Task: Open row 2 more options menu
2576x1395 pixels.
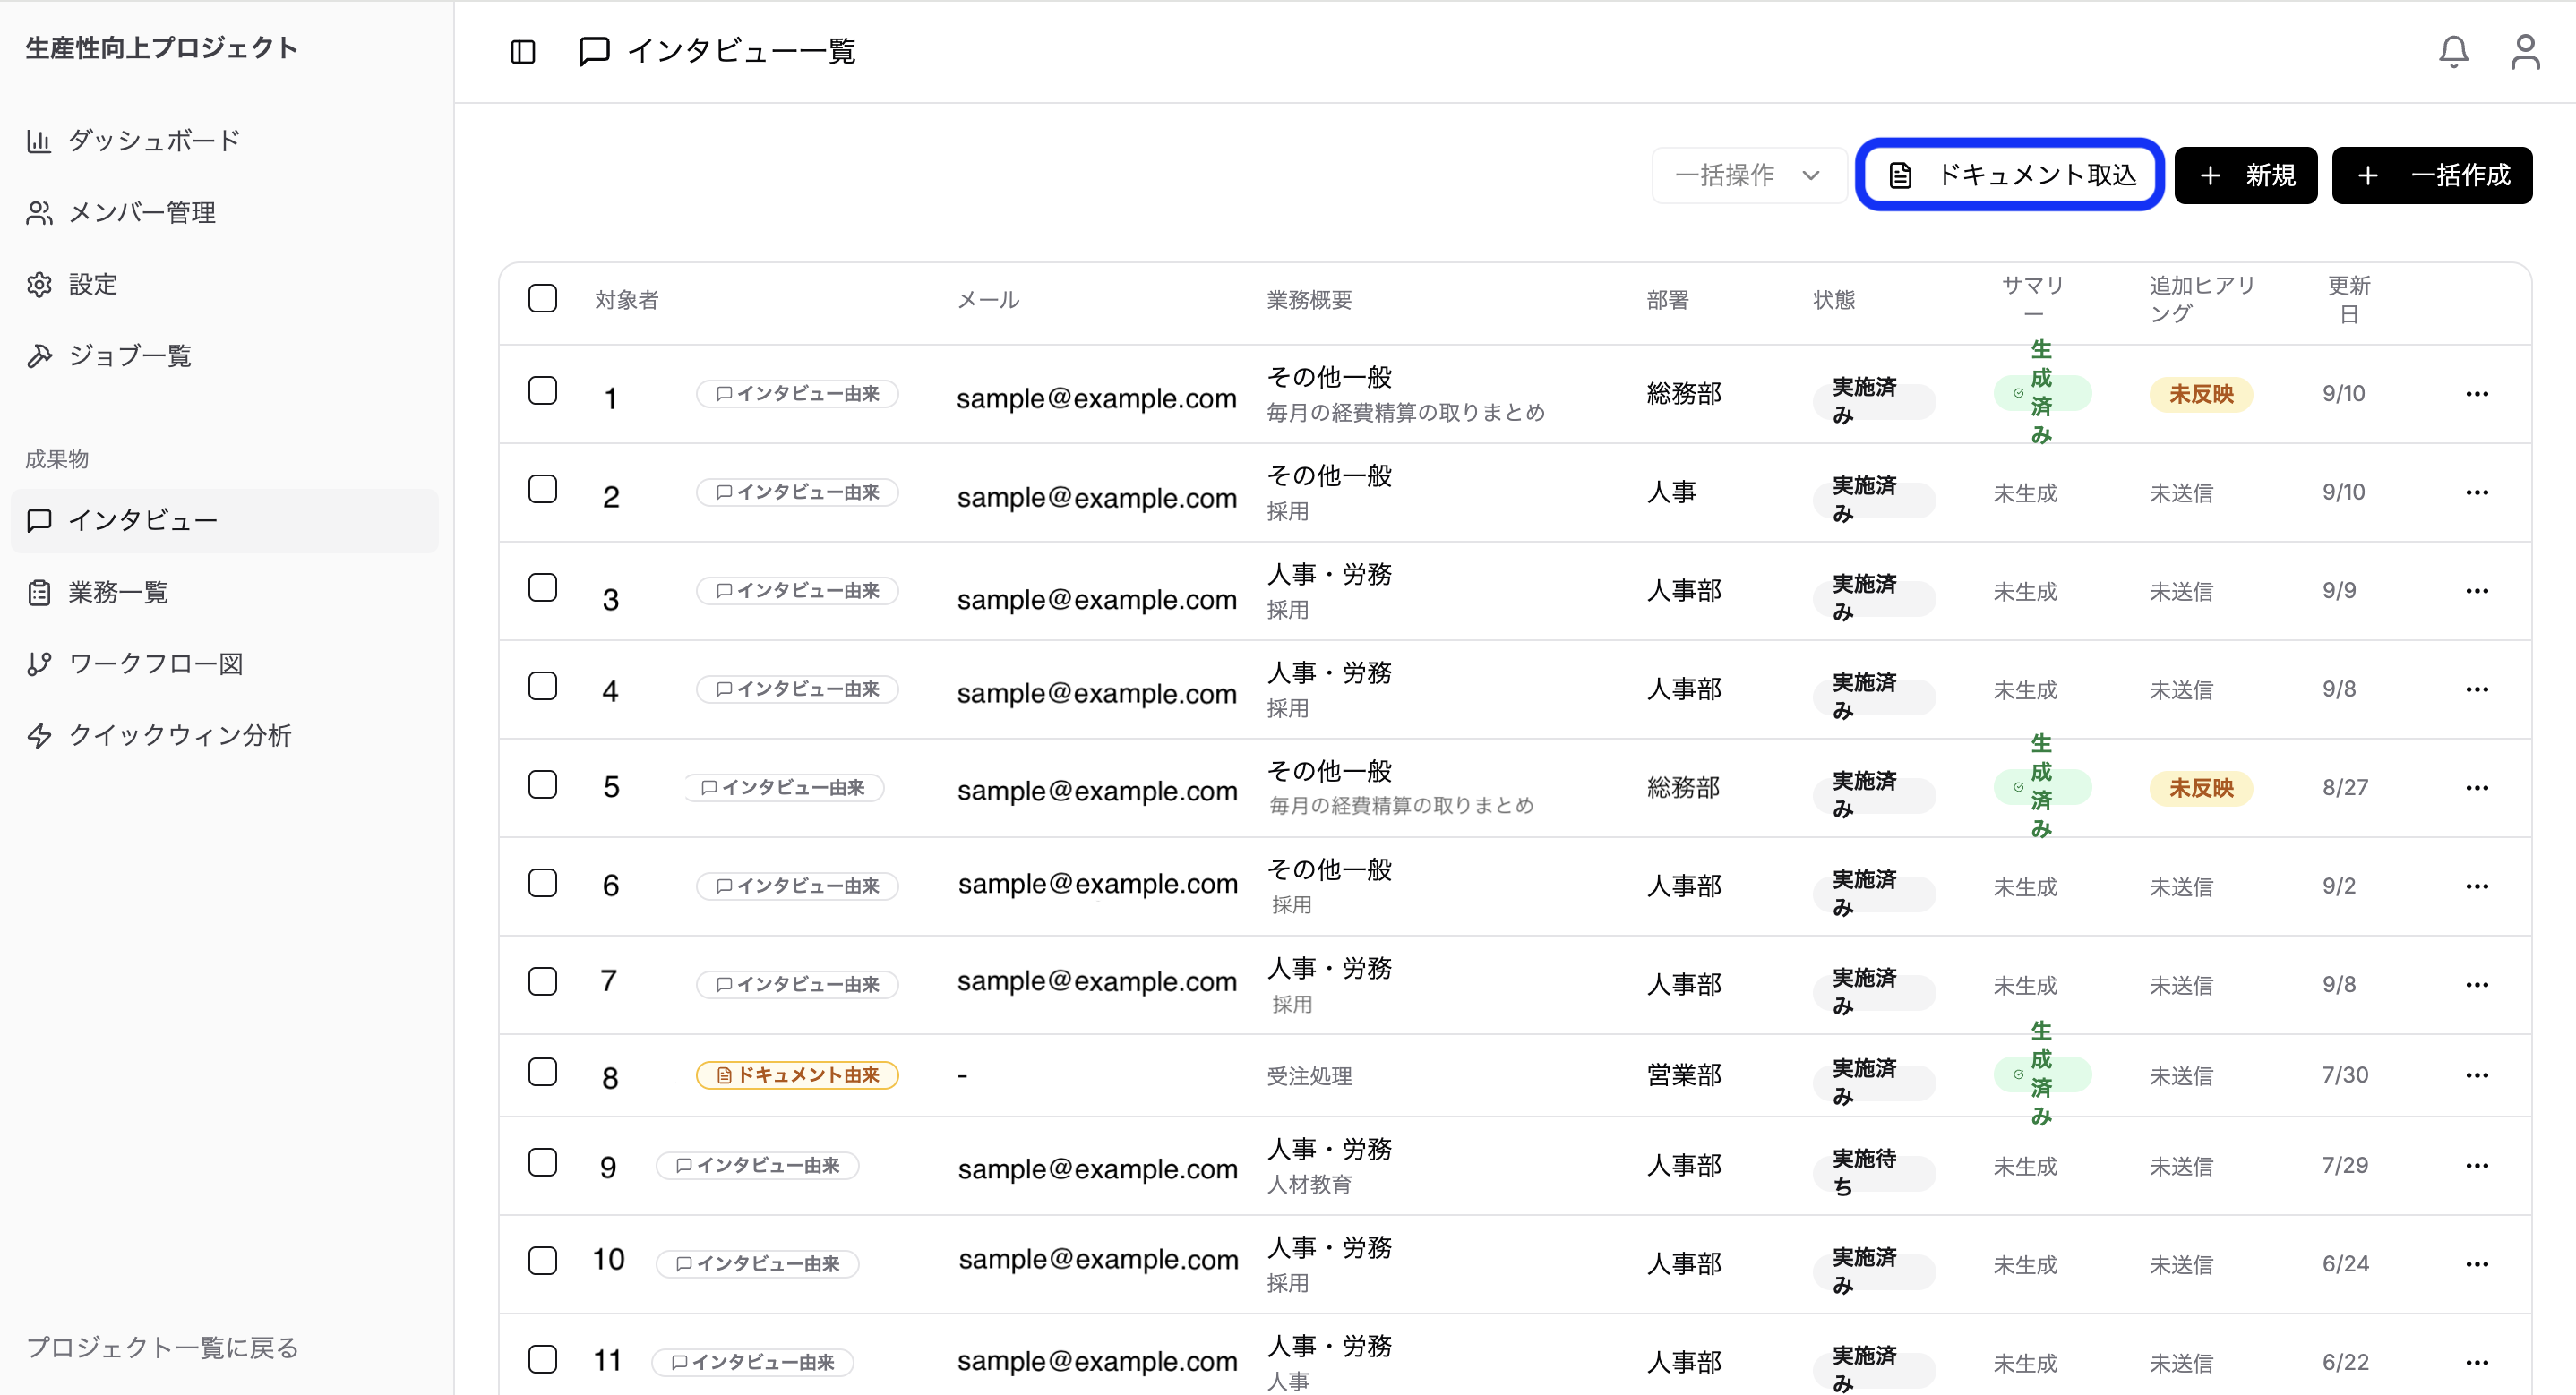Action: click(2477, 492)
